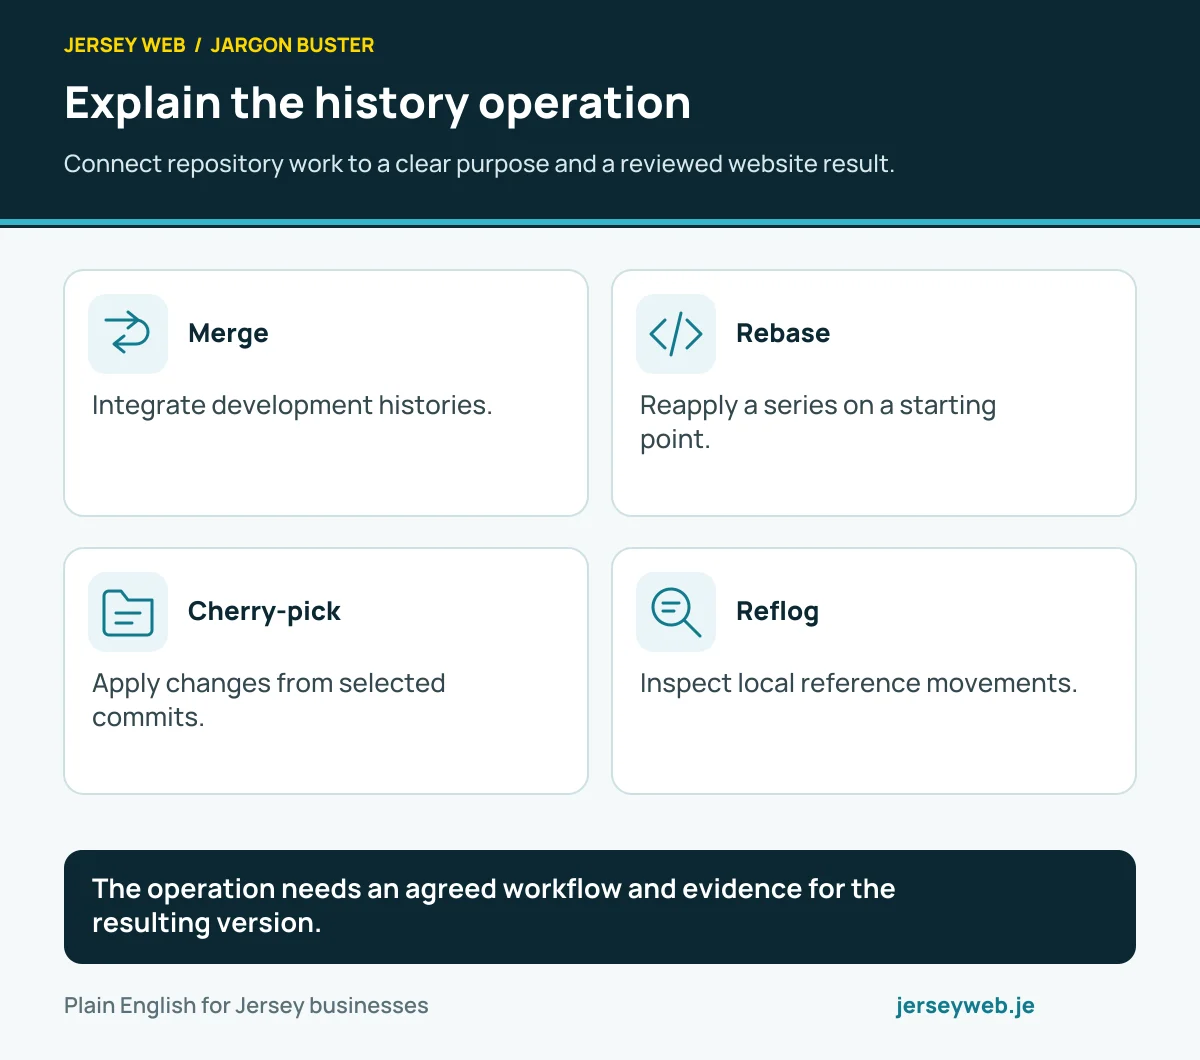Select the Rebase card title
This screenshot has height=1060, width=1200.
point(783,333)
